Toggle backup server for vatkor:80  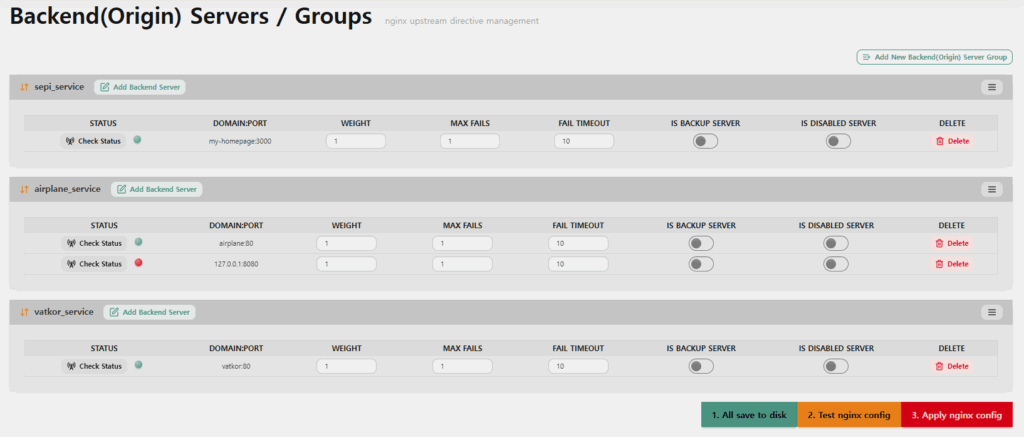(701, 366)
